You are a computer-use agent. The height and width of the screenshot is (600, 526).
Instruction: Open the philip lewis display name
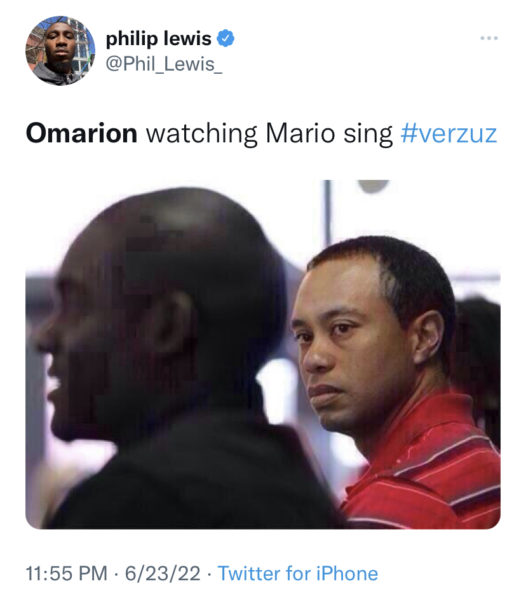(x=158, y=38)
